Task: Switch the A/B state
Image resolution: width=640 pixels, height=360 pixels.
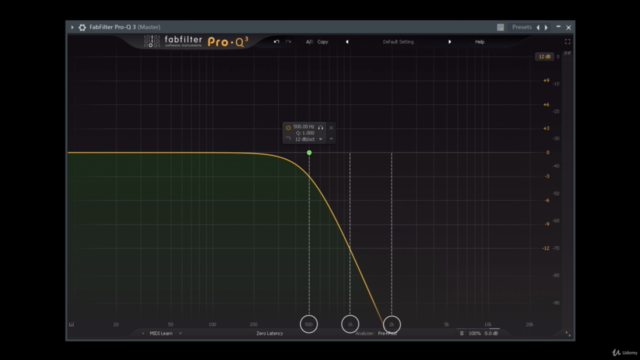Action: click(x=309, y=42)
